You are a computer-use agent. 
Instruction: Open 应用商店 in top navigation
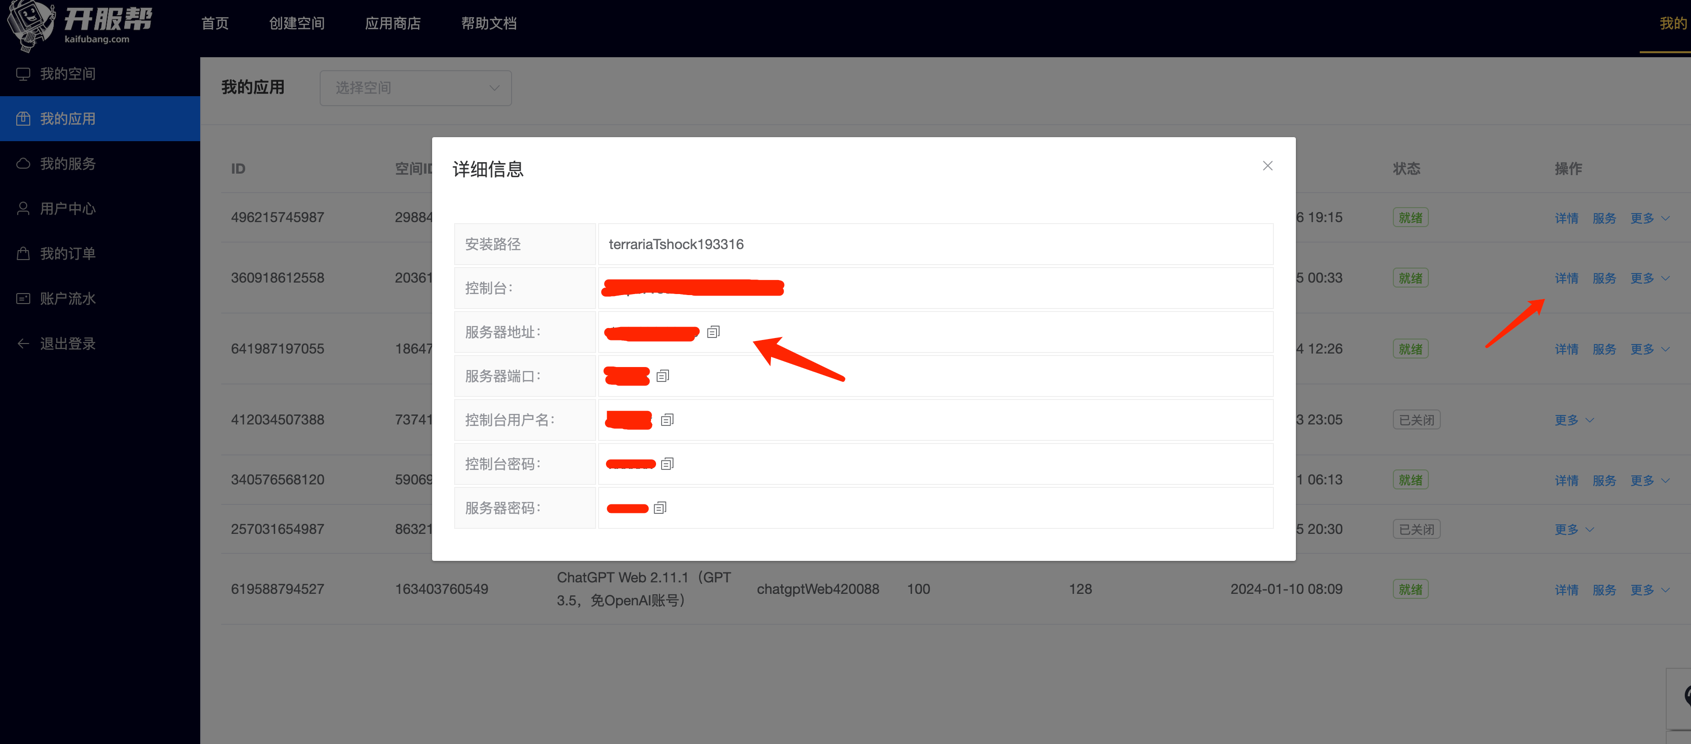[x=393, y=23]
